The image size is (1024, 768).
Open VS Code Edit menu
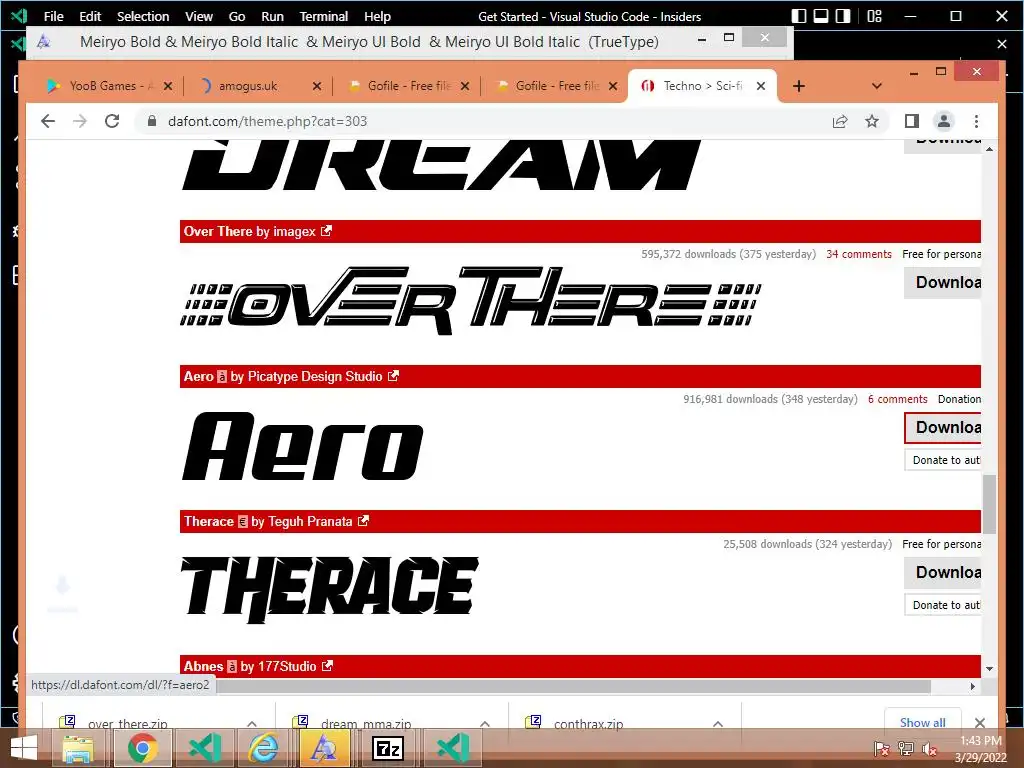90,16
